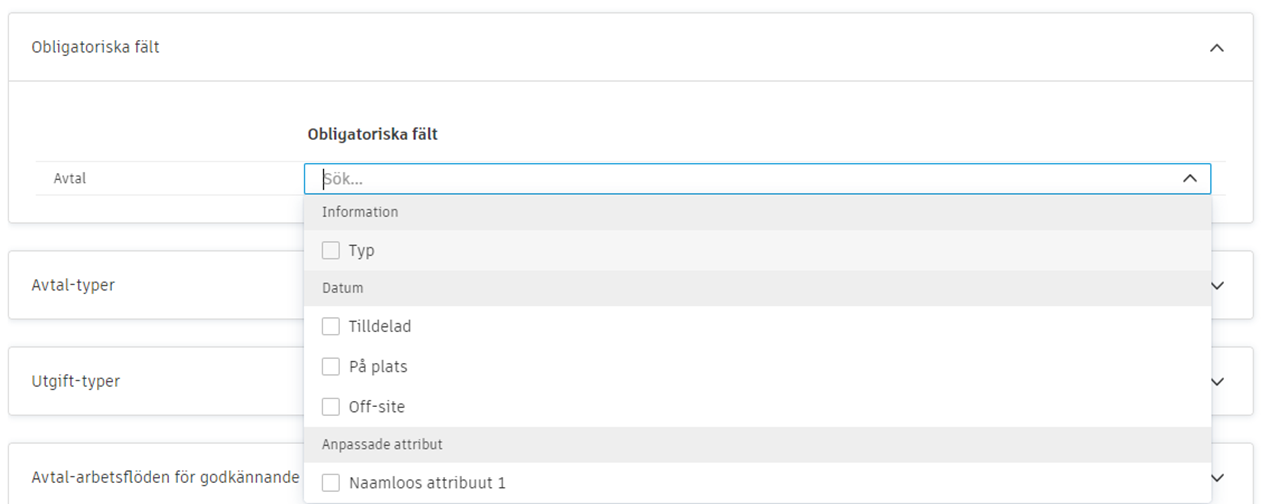The image size is (1274, 504).
Task: Click the Information group header in list
Action: [360, 212]
